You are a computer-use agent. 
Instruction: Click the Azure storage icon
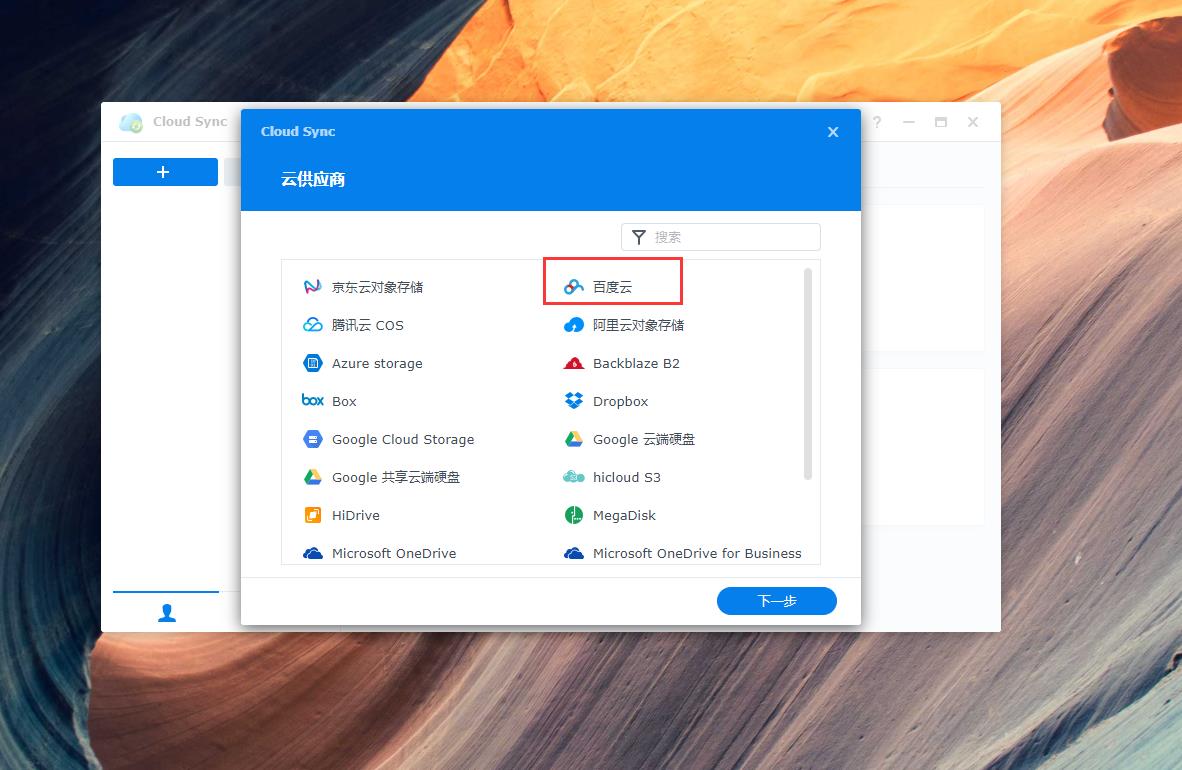312,363
